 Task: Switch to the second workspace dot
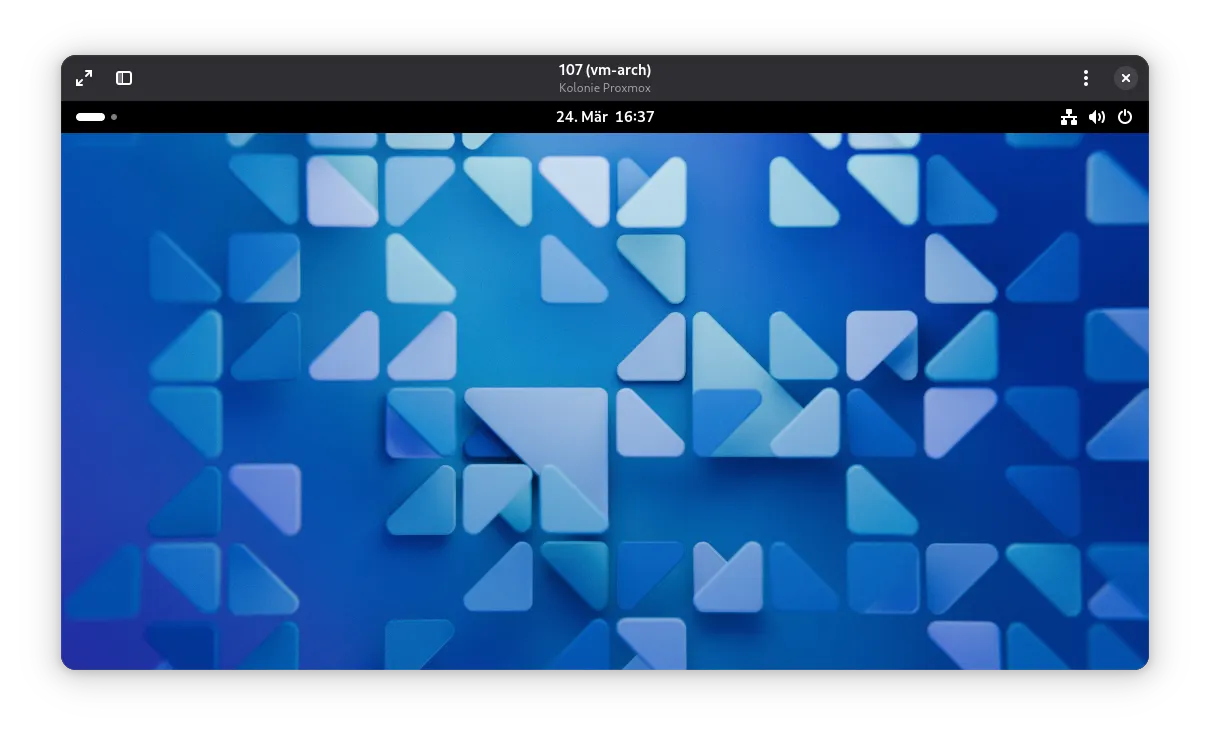pyautogui.click(x=114, y=117)
